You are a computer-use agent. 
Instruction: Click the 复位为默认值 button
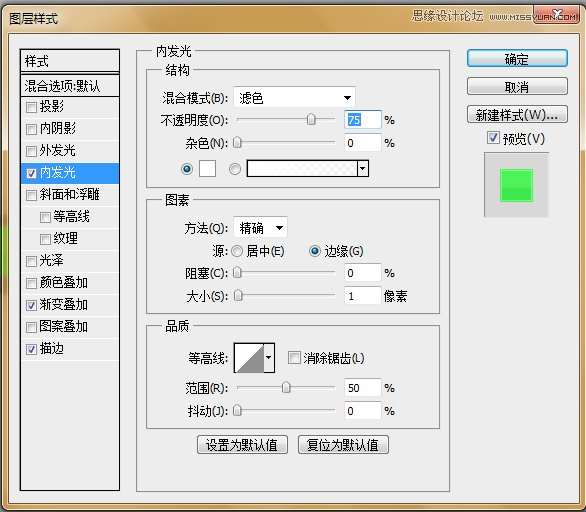(x=343, y=445)
